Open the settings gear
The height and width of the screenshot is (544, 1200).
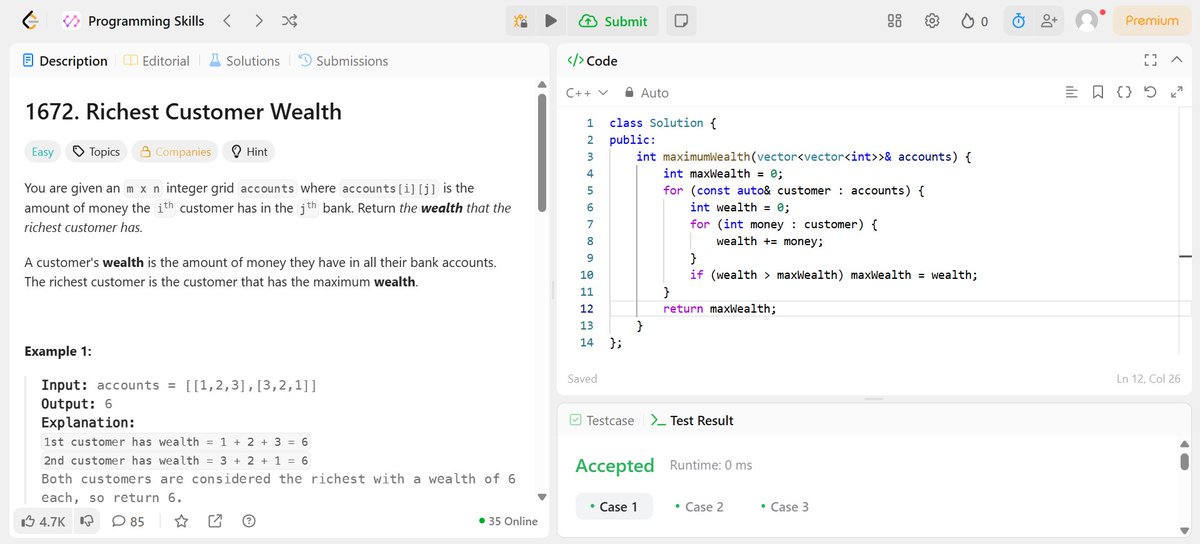click(932, 21)
